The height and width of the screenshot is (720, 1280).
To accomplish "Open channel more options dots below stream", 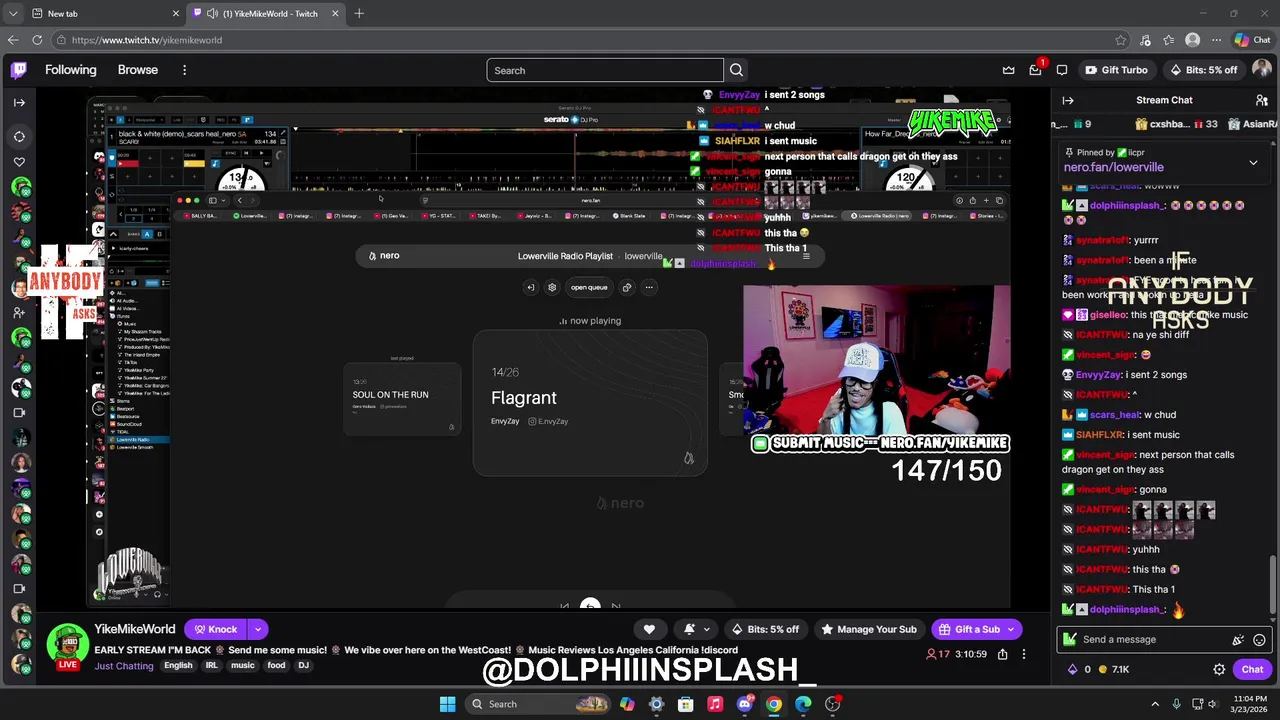I will click(x=1023, y=654).
